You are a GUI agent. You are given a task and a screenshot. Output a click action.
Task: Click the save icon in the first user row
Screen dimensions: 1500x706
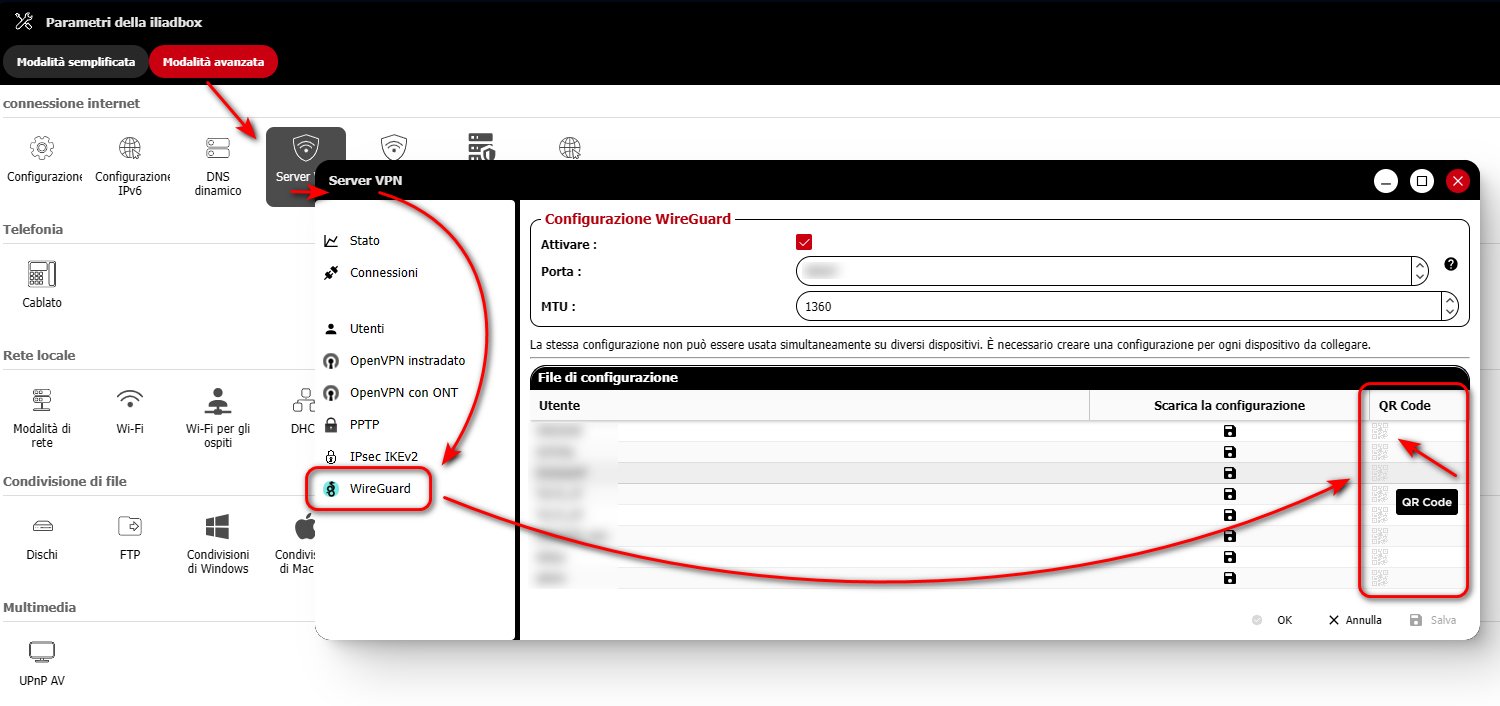pyautogui.click(x=1229, y=431)
